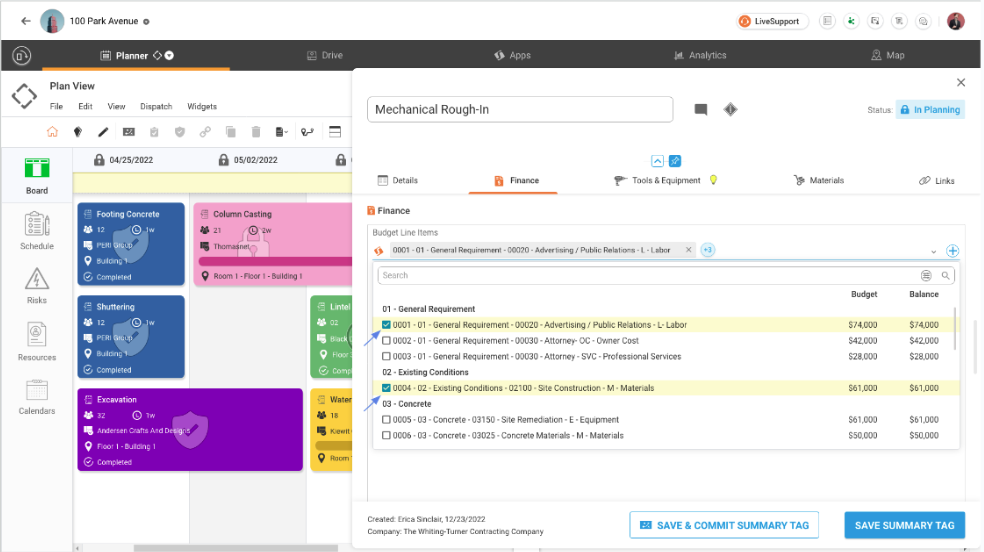
Task: Open the View menu
Action: point(116,106)
